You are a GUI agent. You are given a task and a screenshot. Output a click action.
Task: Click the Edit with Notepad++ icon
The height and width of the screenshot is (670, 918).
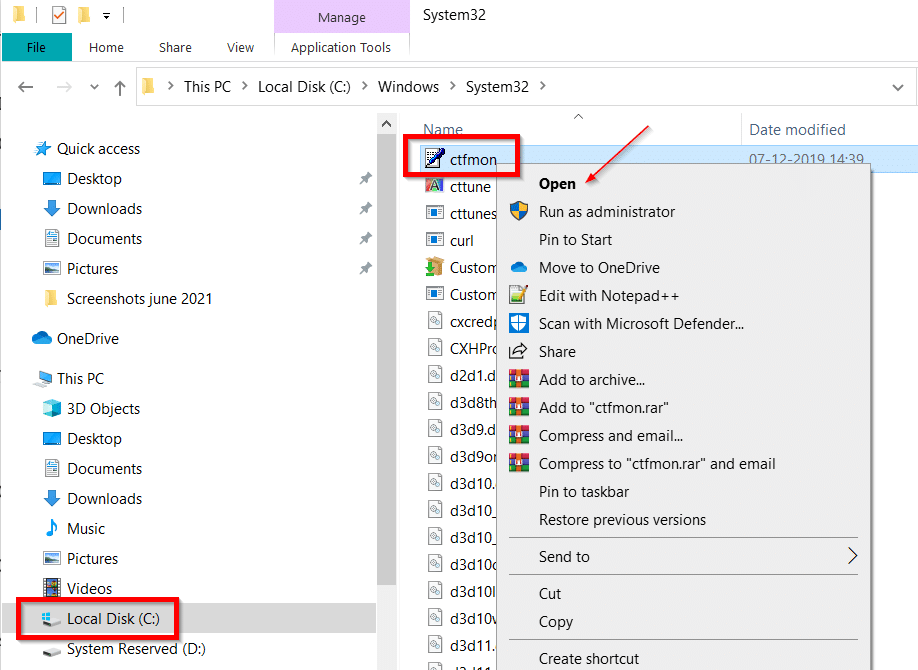519,294
